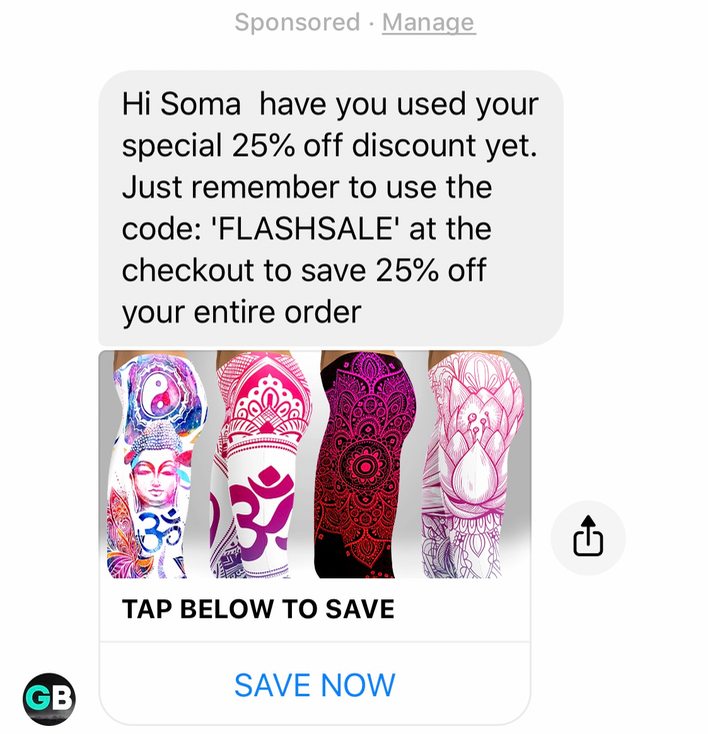Click the Buddha face illustration
Image resolution: width=708 pixels, height=734 pixels.
pos(155,482)
